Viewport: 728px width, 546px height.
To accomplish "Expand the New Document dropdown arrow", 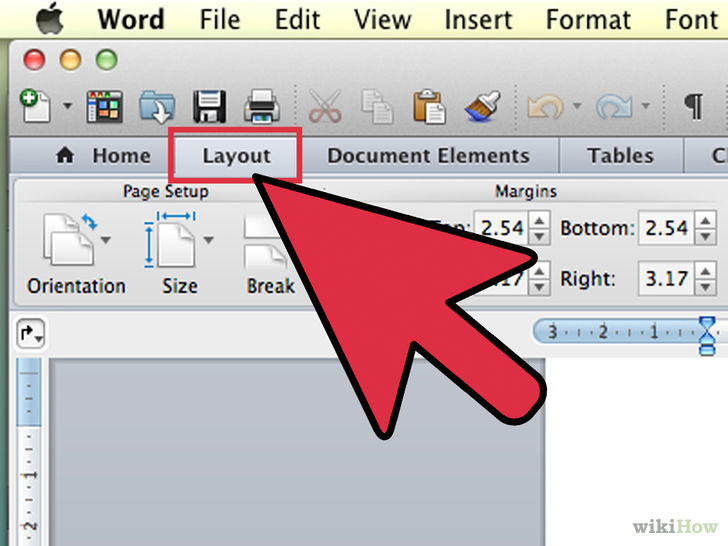I will (x=68, y=106).
